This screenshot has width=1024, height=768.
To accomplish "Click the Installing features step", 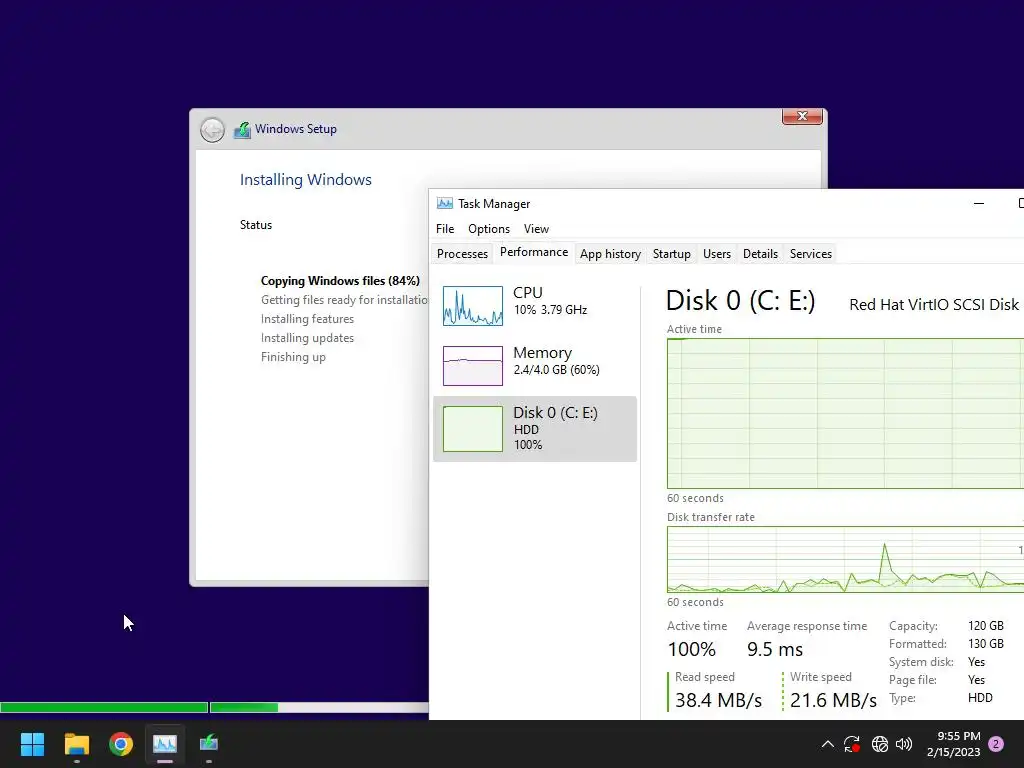I will pyautogui.click(x=307, y=319).
